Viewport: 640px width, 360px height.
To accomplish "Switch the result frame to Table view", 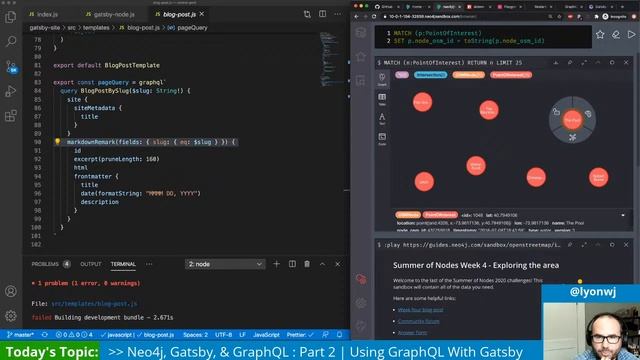I will 382,100.
